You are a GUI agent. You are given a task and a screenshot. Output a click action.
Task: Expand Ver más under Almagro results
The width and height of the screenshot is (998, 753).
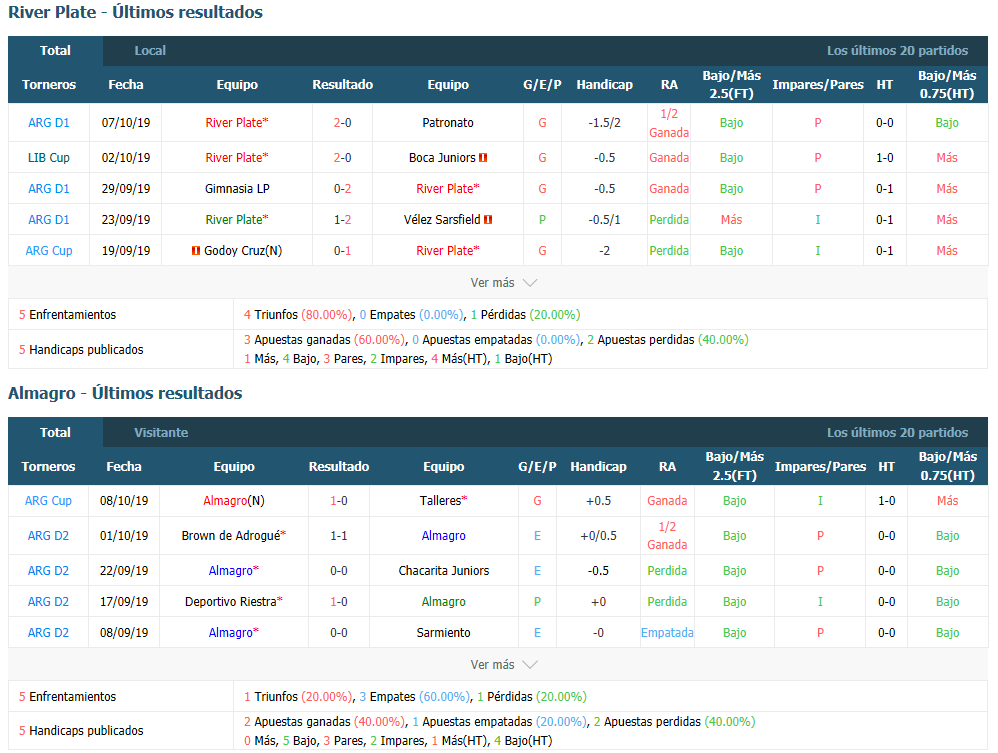503,665
